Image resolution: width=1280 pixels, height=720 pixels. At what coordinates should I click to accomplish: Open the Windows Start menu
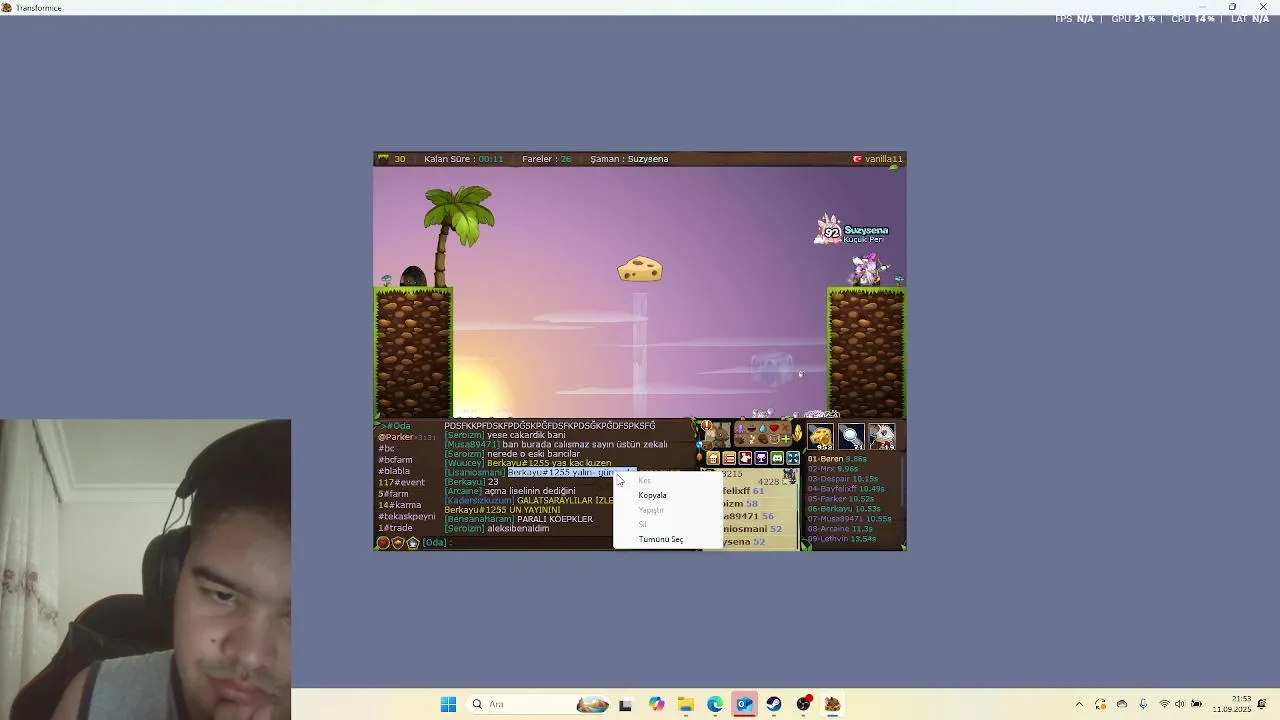[448, 704]
